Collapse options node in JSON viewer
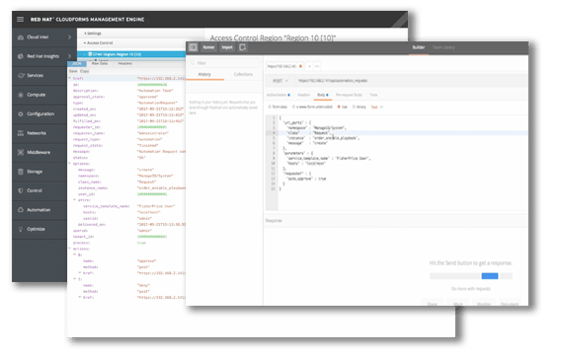This screenshot has height=361, width=563. coord(70,163)
